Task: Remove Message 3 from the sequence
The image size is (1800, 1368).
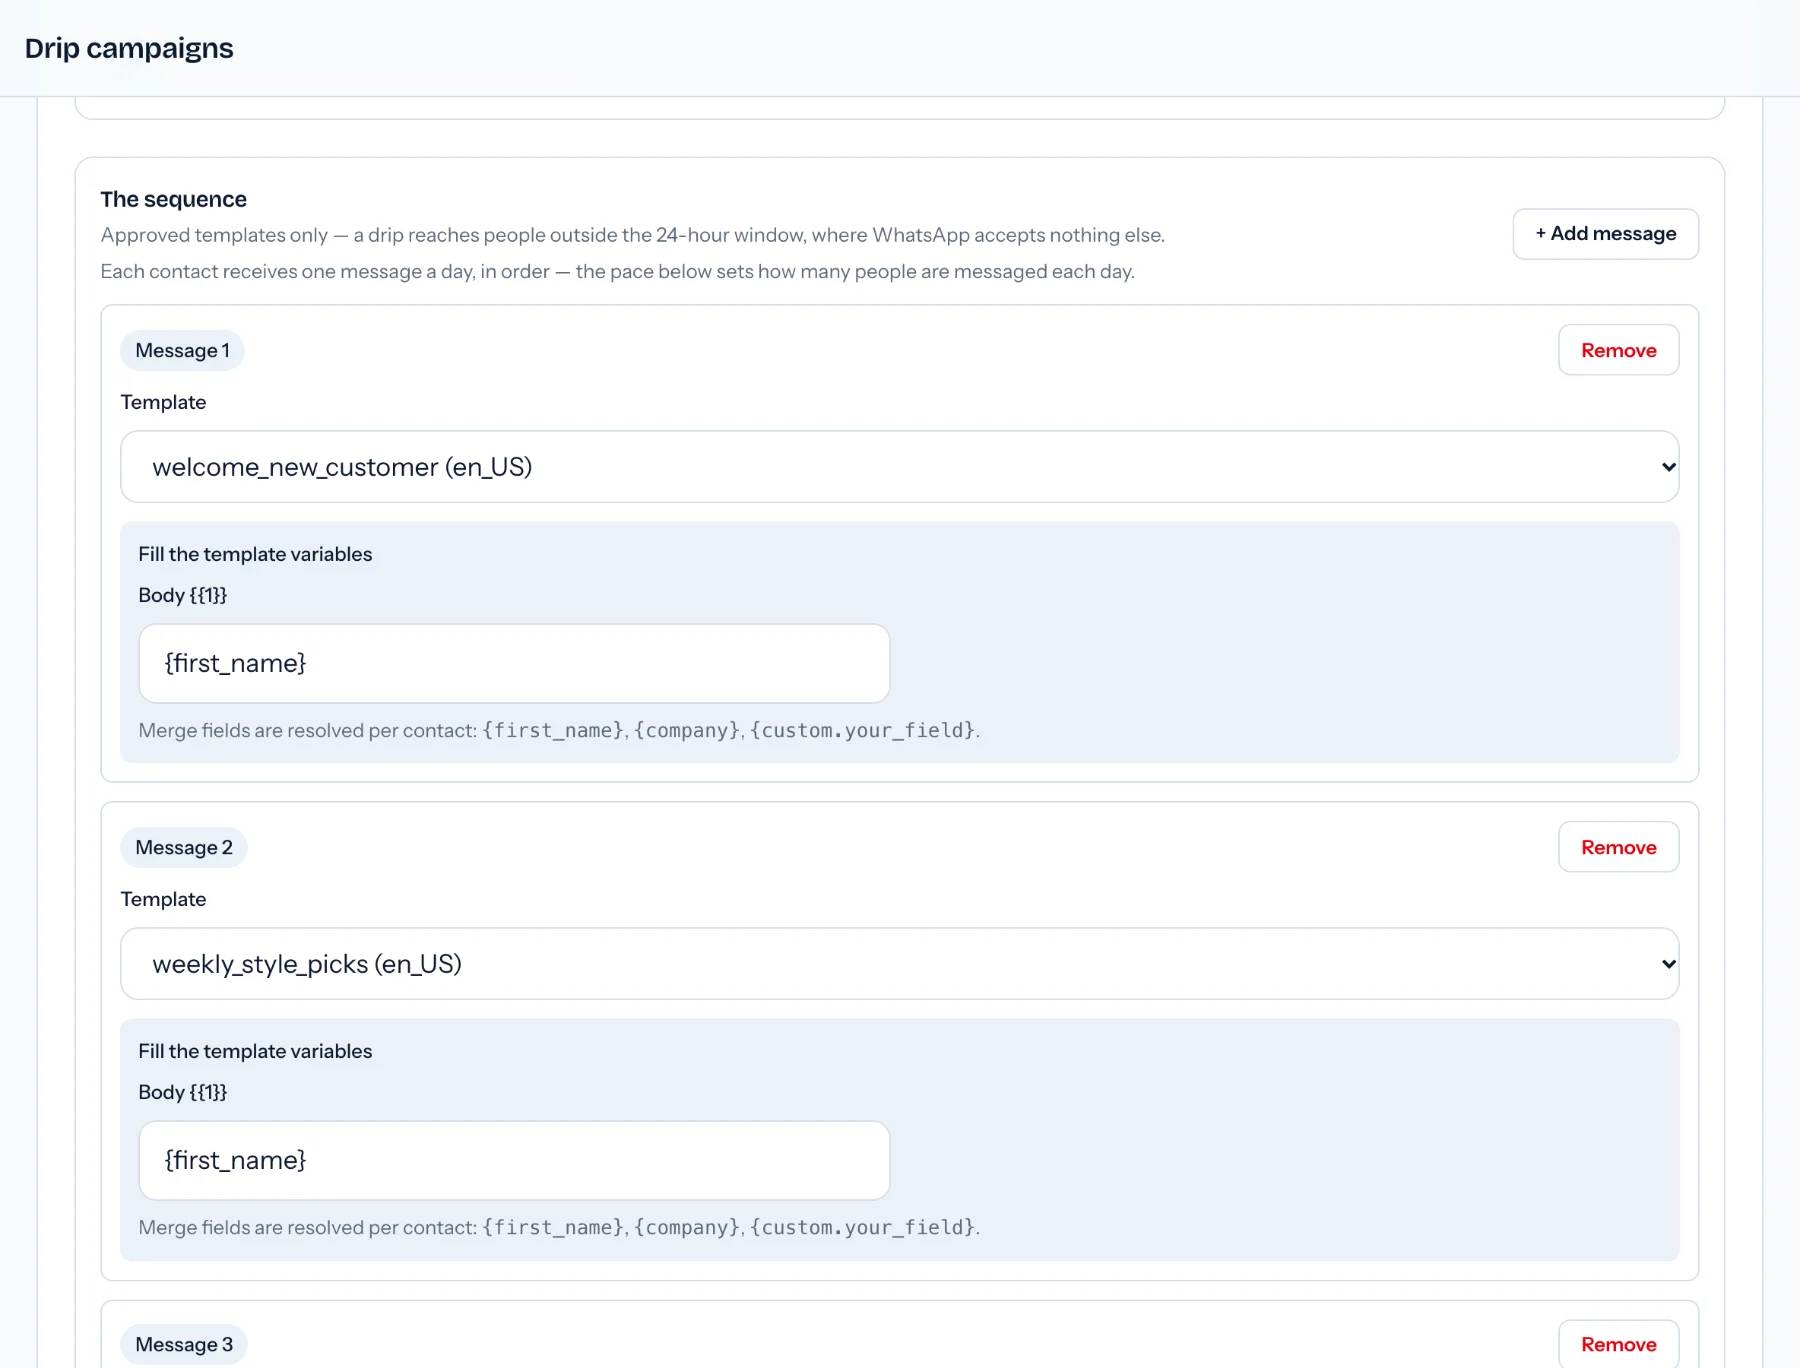Action: pyautogui.click(x=1618, y=1344)
